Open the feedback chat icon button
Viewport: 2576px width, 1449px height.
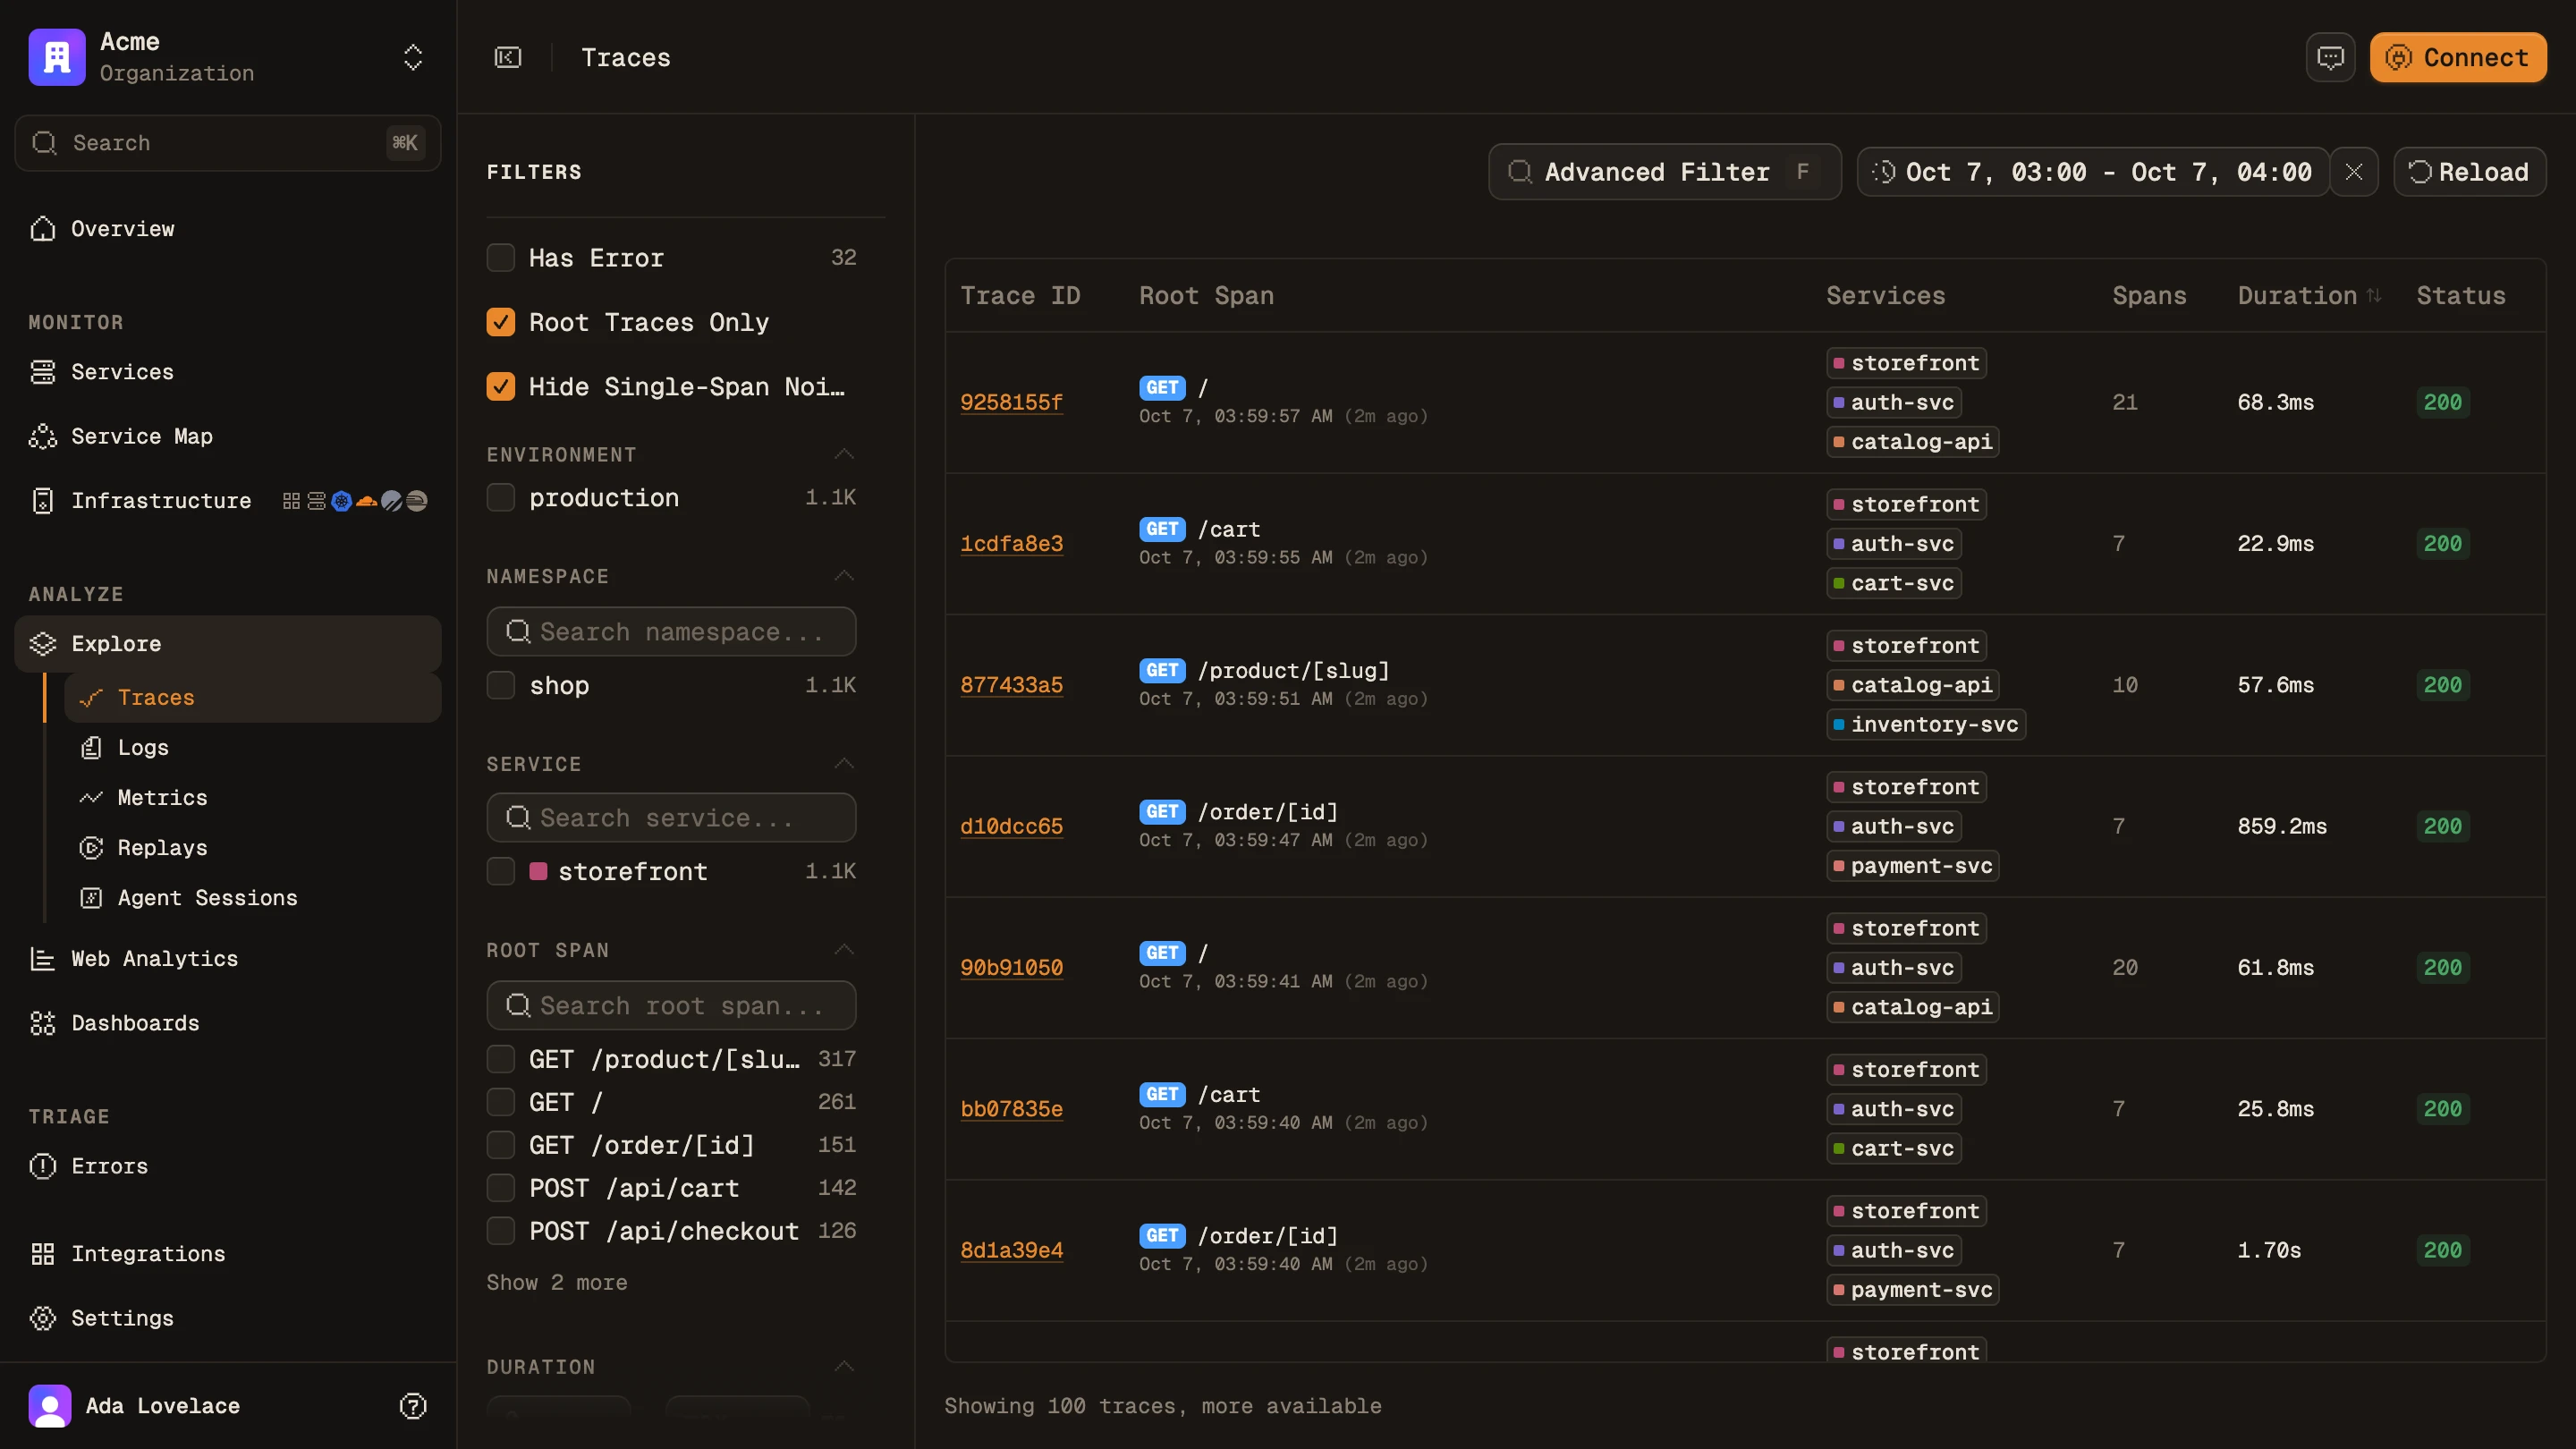tap(2330, 57)
